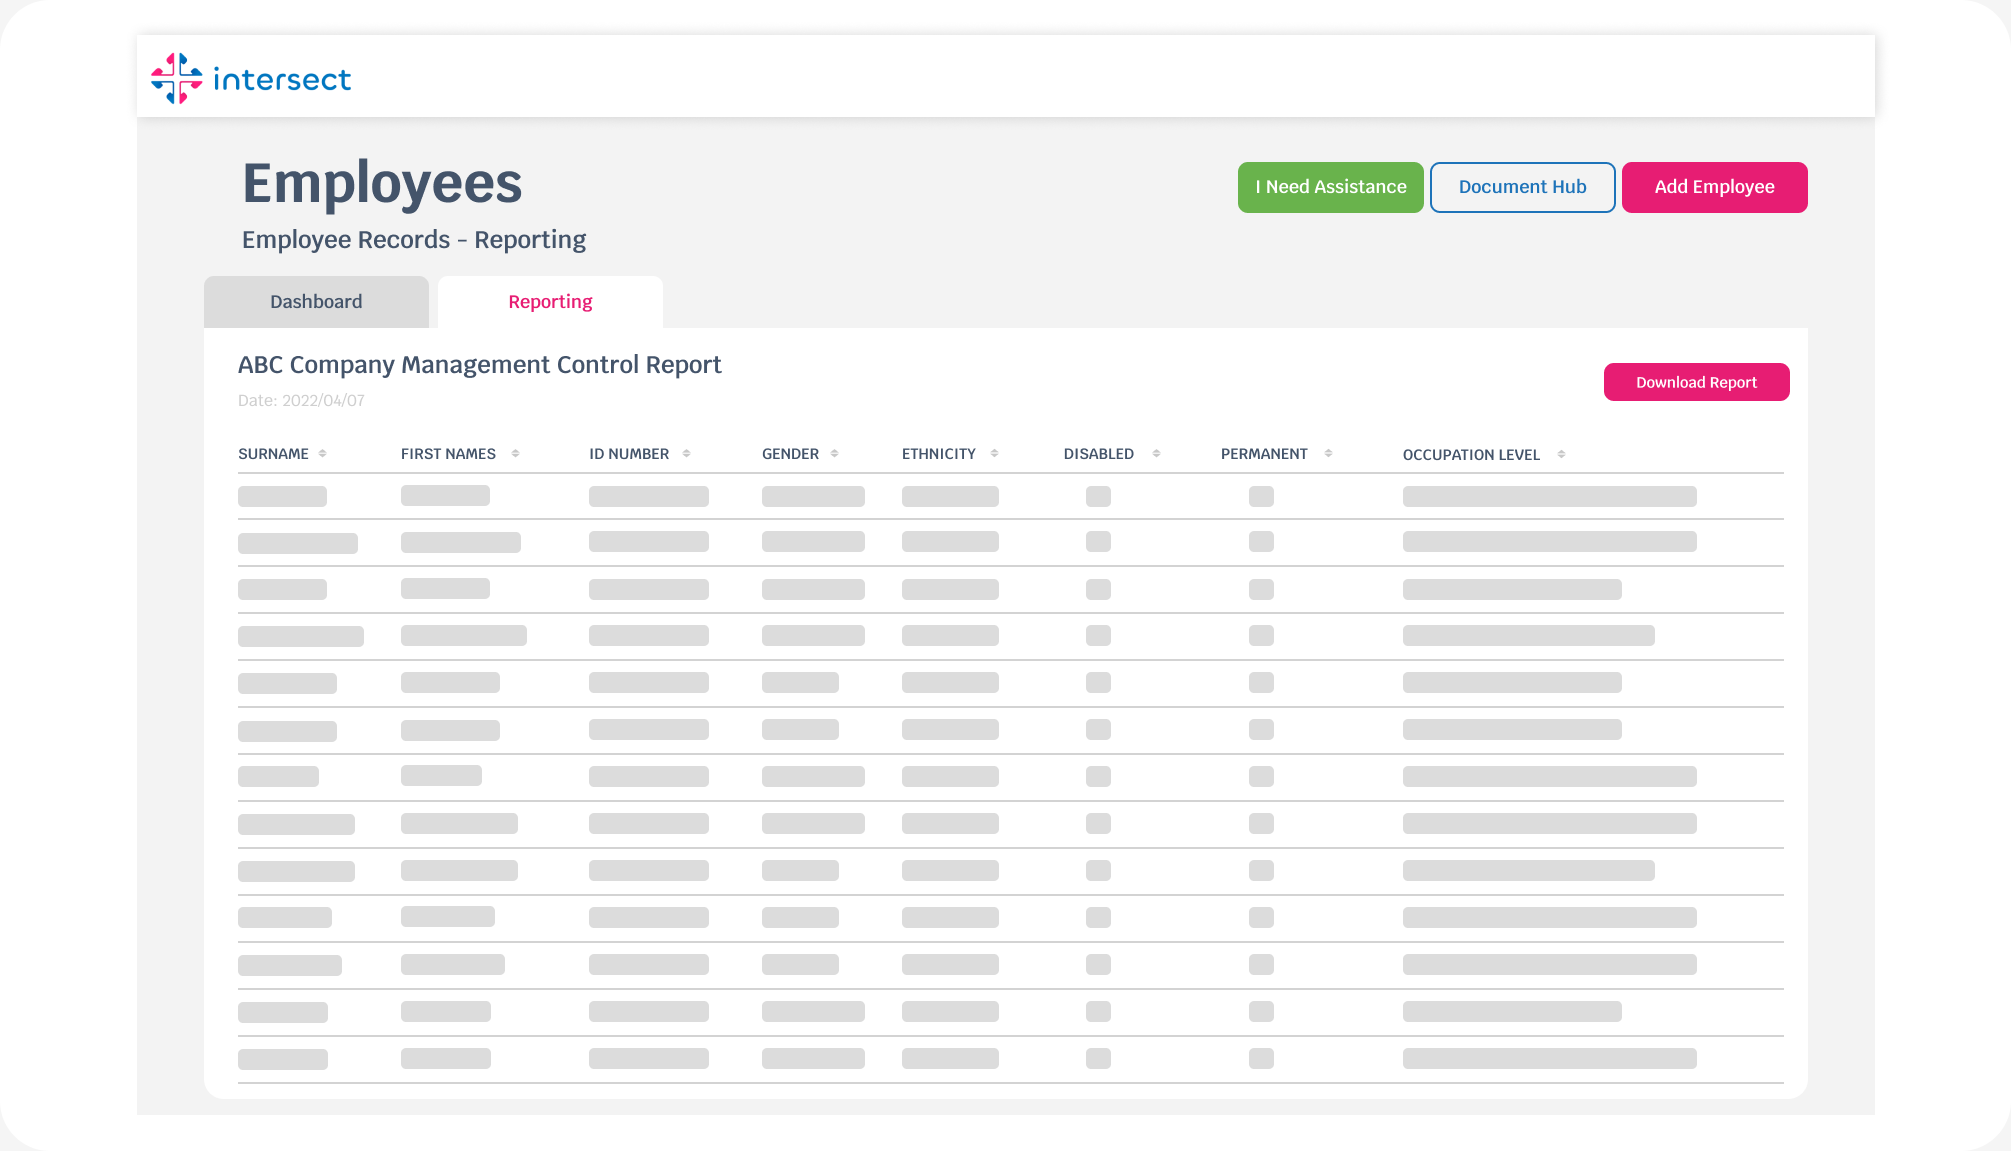Click first row Permanent indicator placeholder
Image resolution: width=2011 pixels, height=1151 pixels.
1261,496
